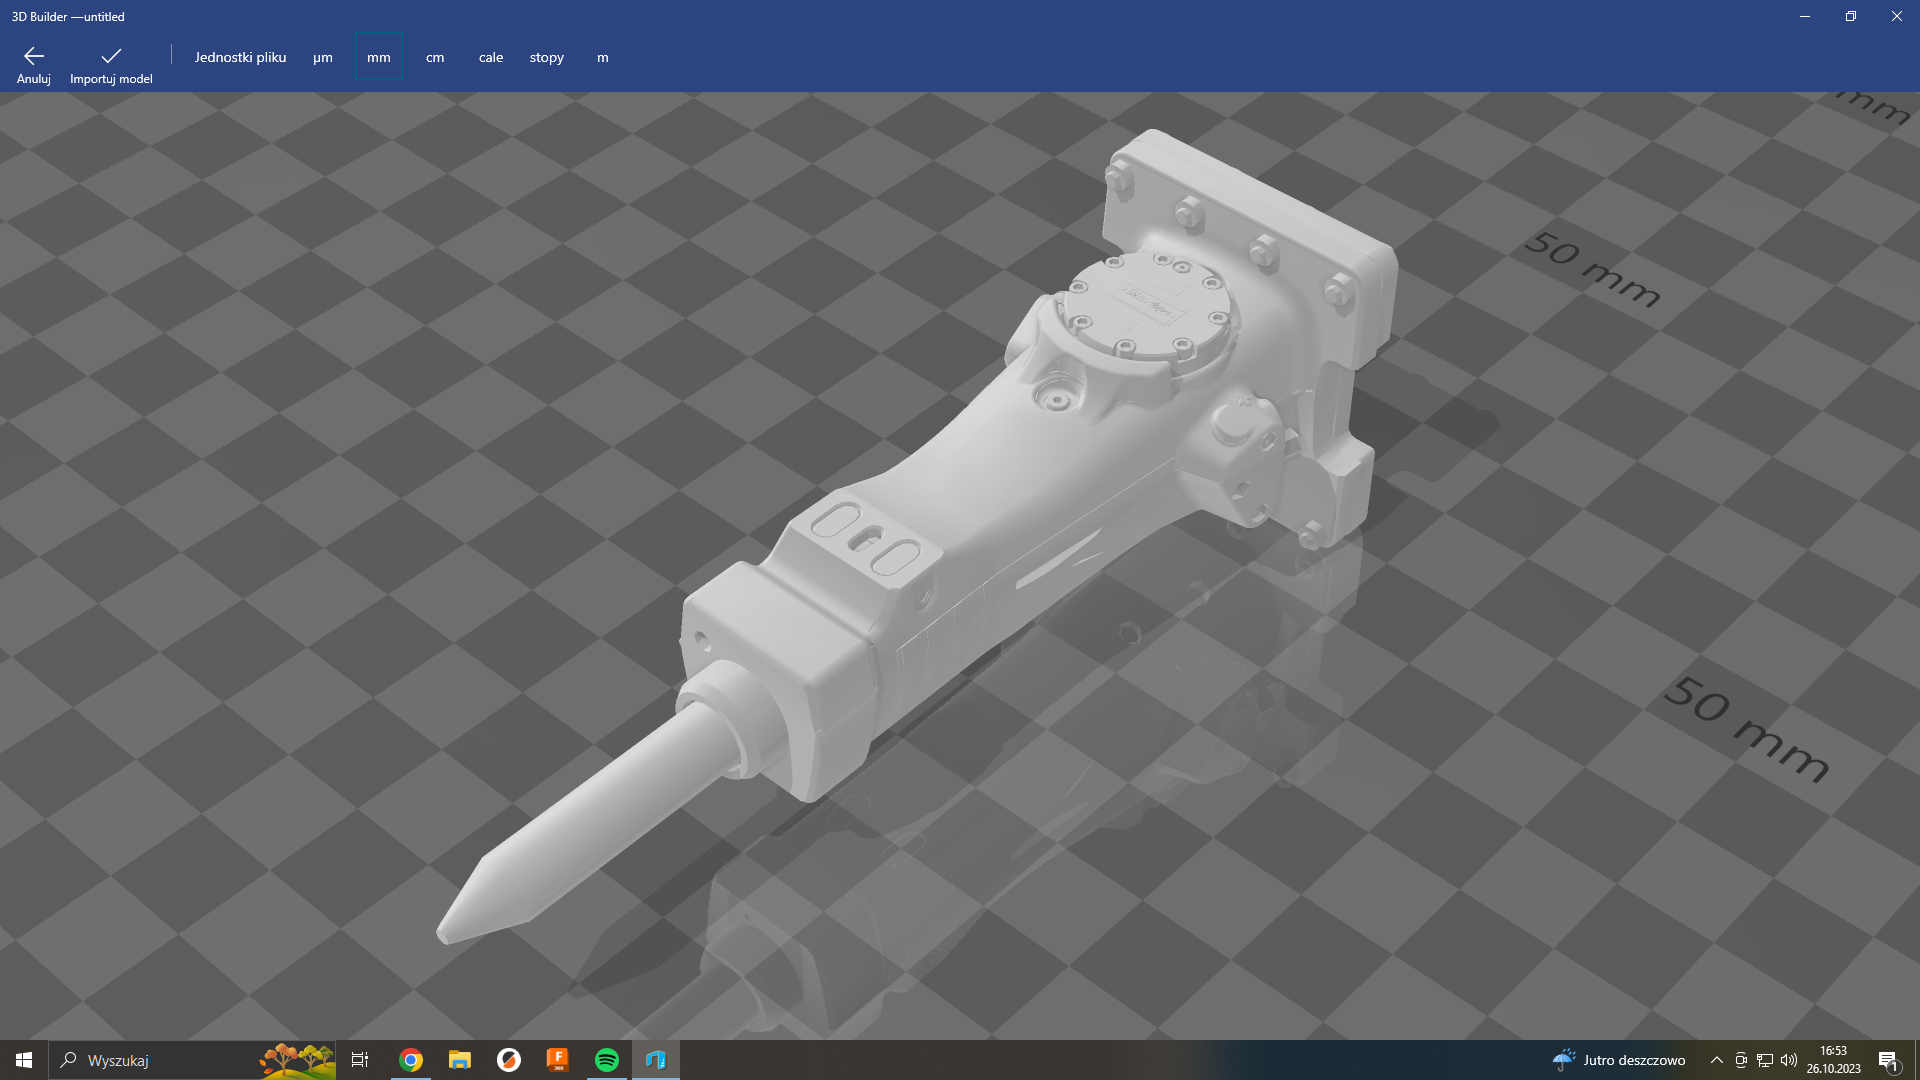Image resolution: width=1920 pixels, height=1080 pixels.
Task: Choose stopy (feet) as unit
Action: pyautogui.click(x=546, y=57)
